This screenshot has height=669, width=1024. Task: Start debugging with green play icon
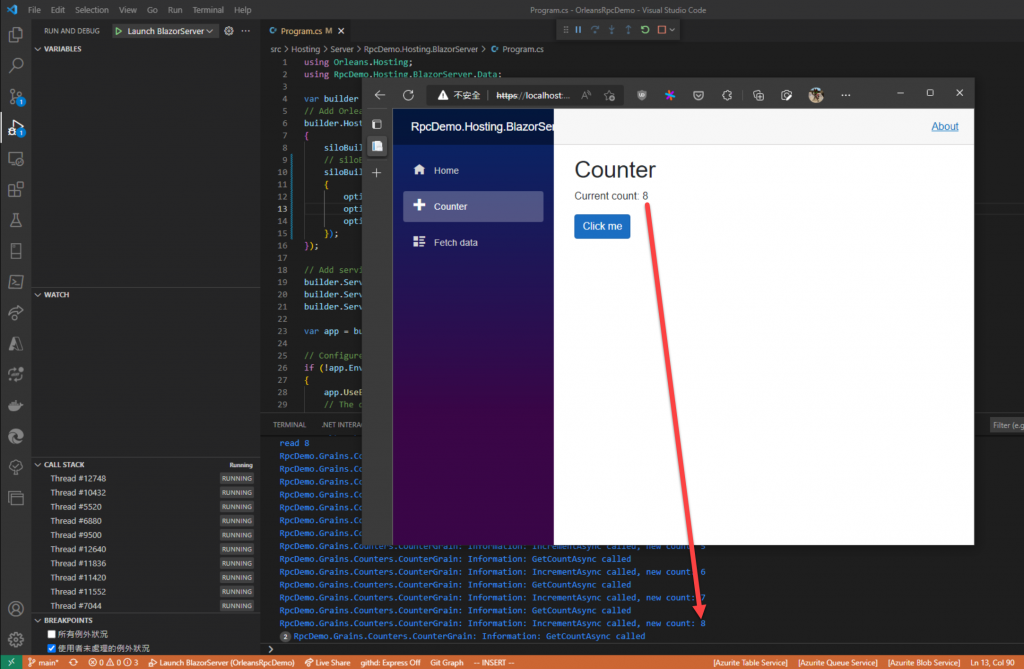click(x=119, y=31)
